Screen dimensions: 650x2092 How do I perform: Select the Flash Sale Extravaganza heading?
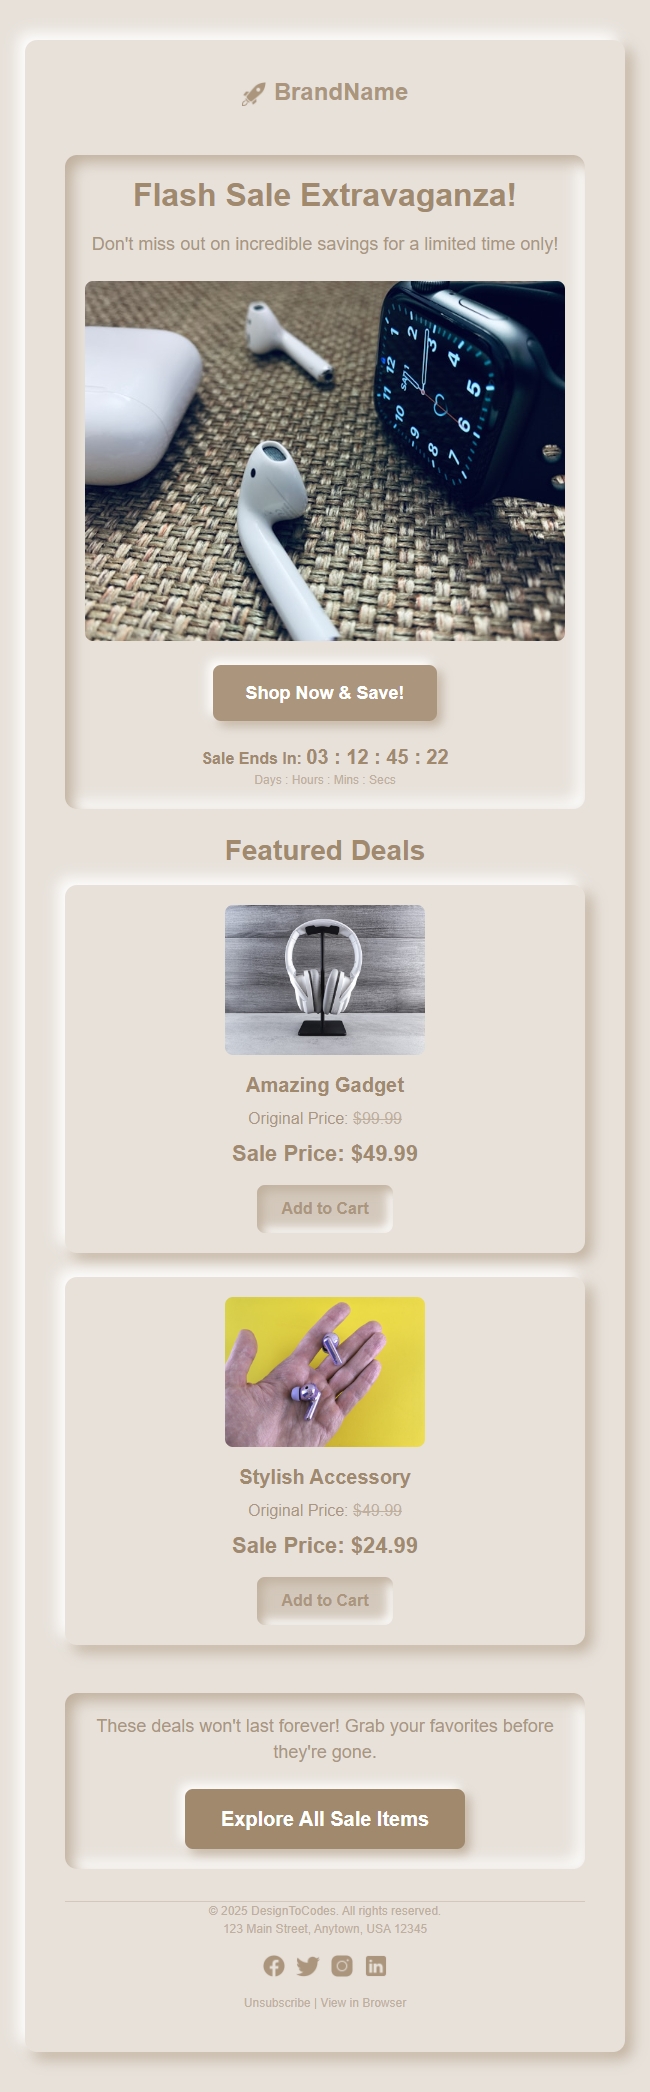(324, 196)
